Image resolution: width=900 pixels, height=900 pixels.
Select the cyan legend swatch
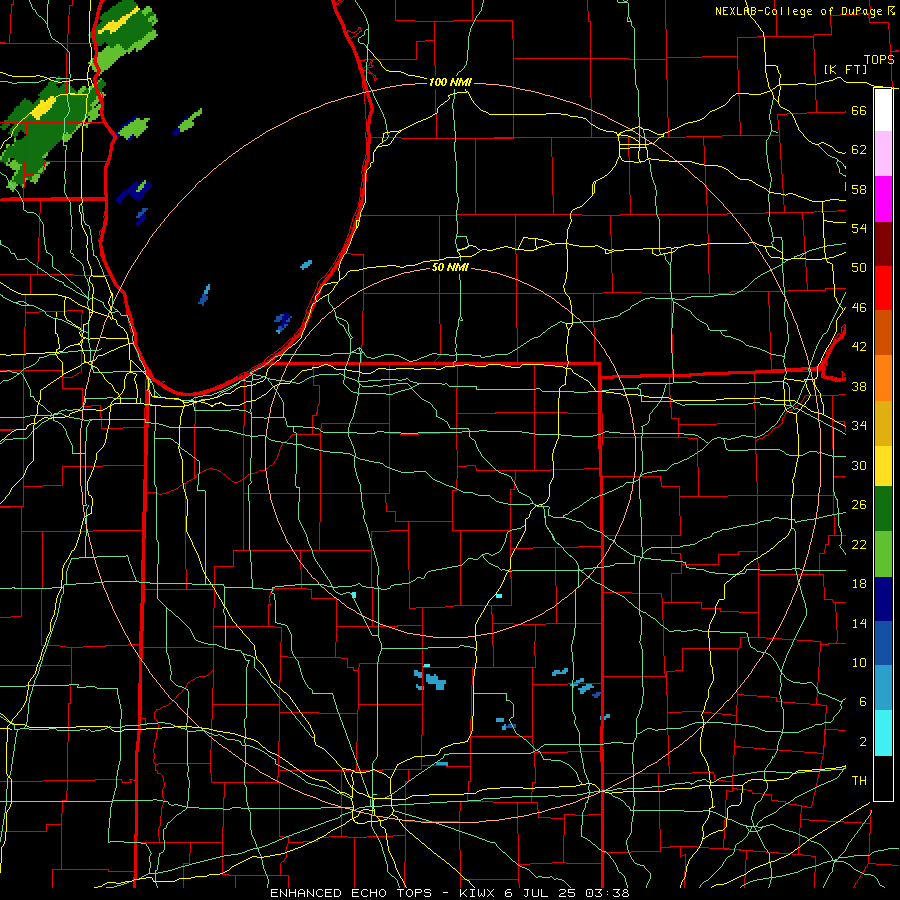click(883, 733)
